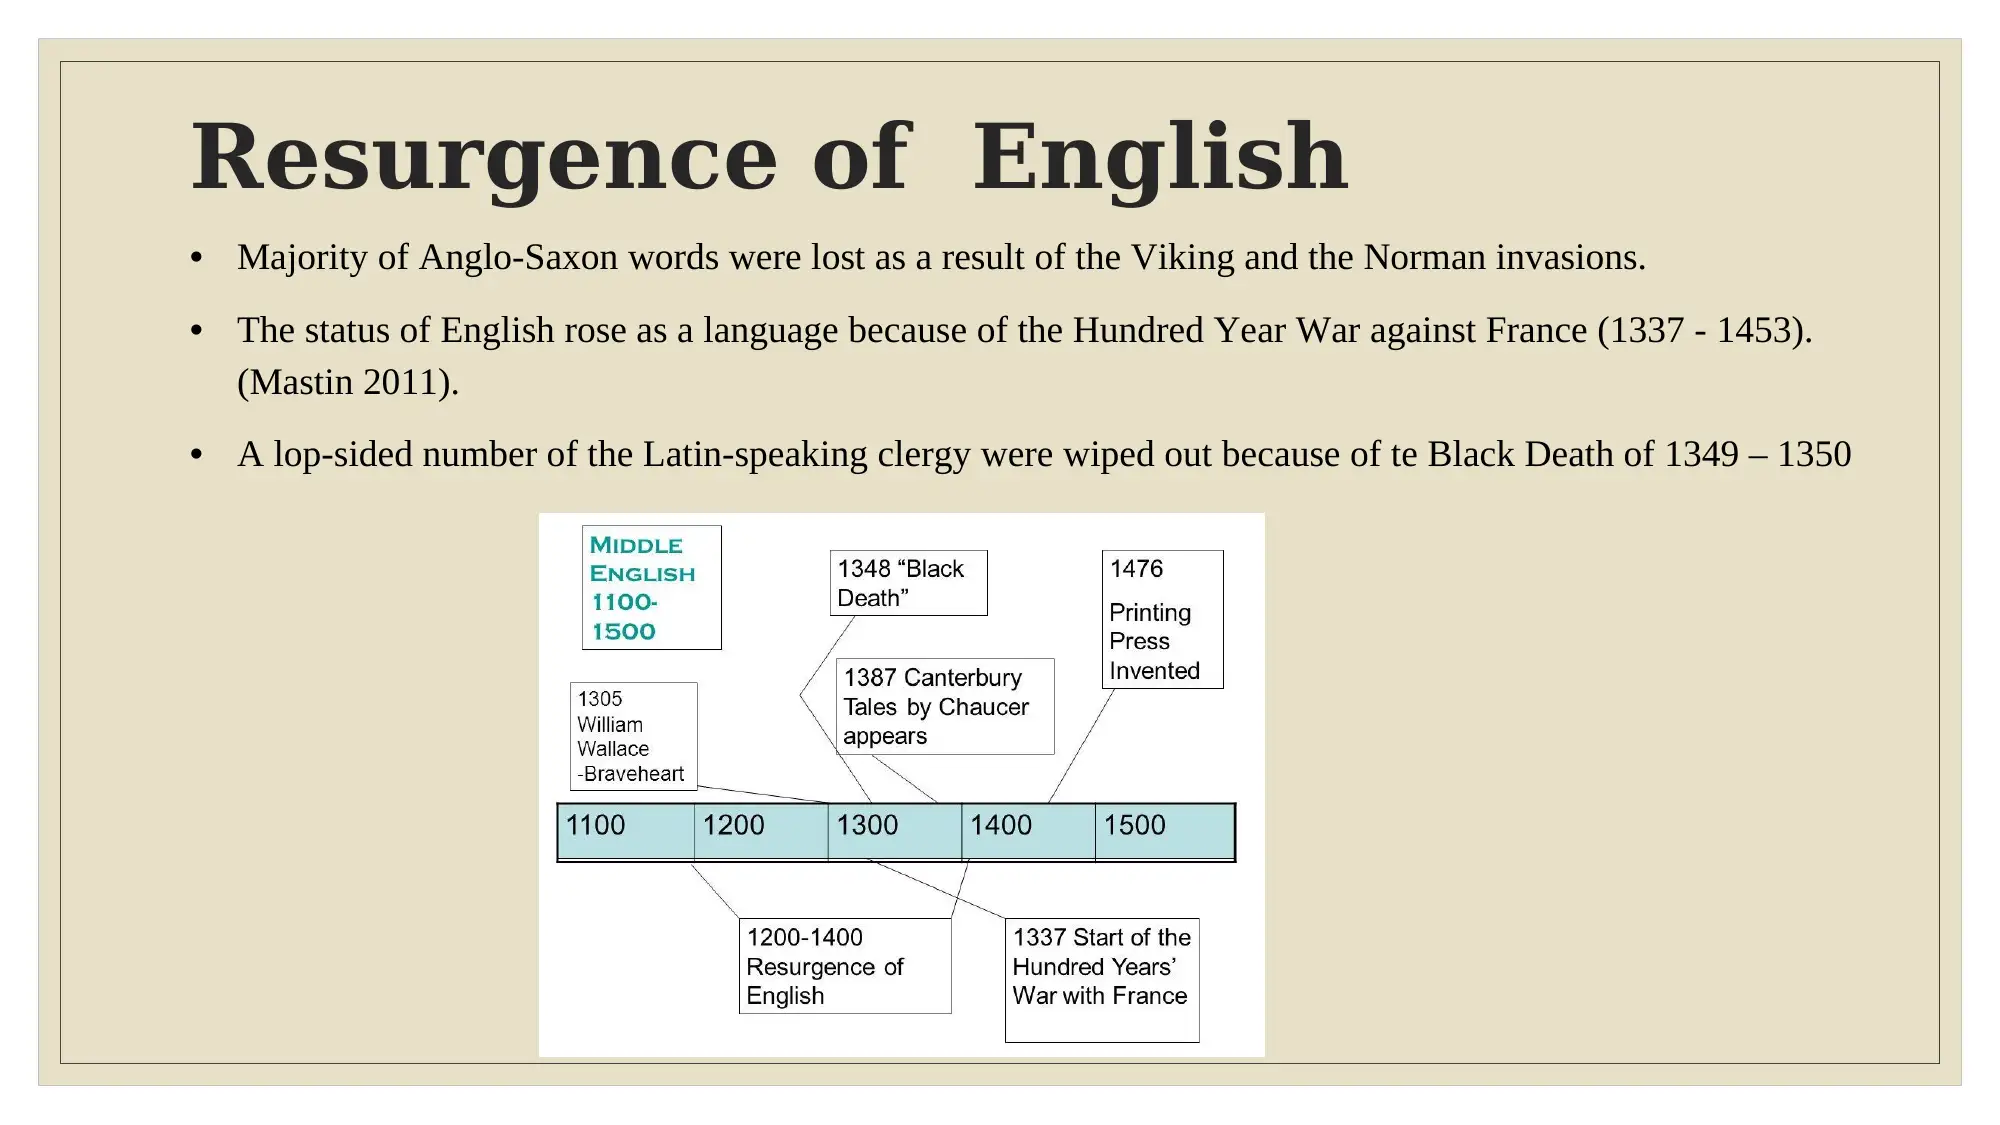2000x1125 pixels.
Task: Select the "(Mastin 2011)." citation text
Action: tap(348, 382)
